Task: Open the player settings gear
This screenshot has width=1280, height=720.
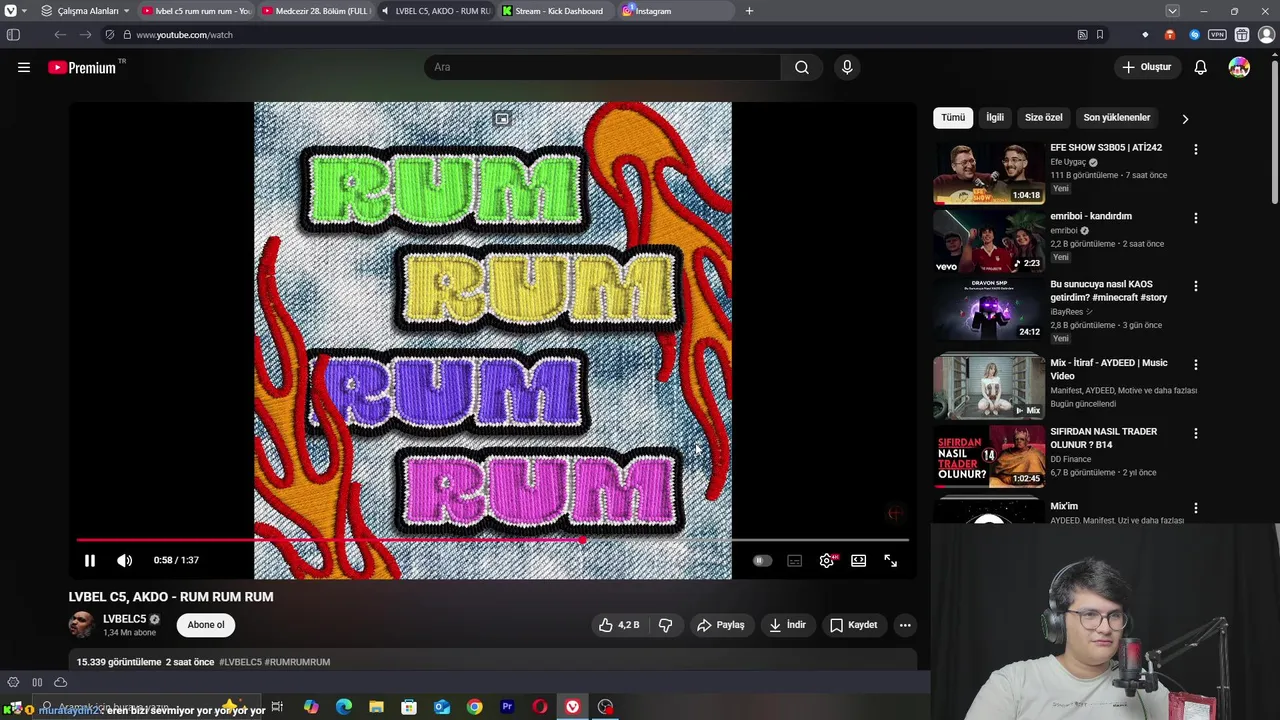Action: click(x=827, y=561)
